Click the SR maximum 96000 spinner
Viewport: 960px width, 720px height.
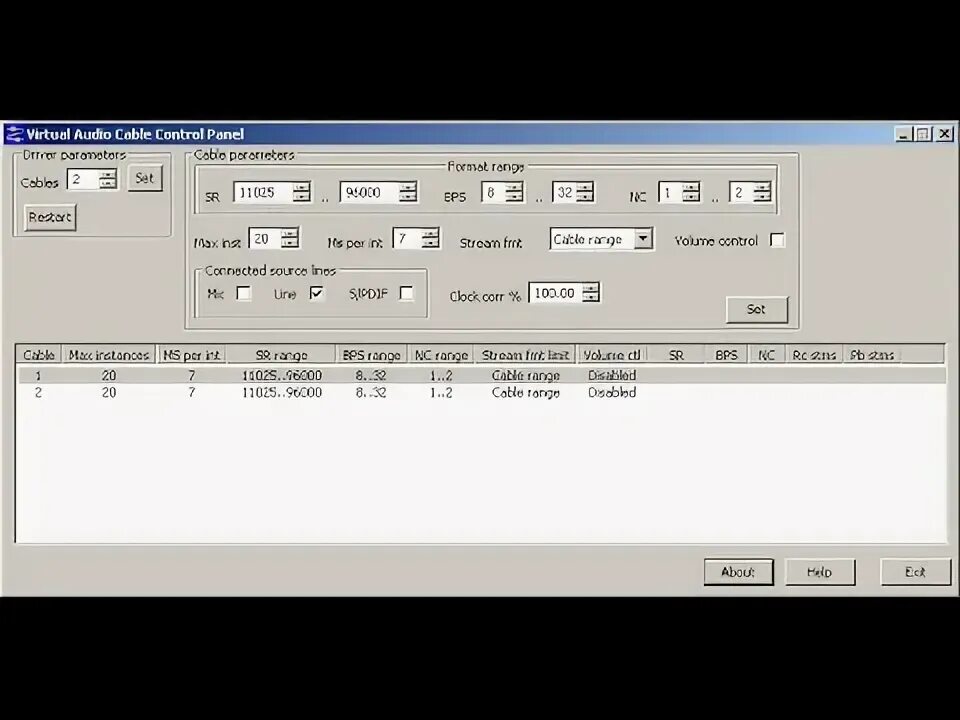(408, 192)
